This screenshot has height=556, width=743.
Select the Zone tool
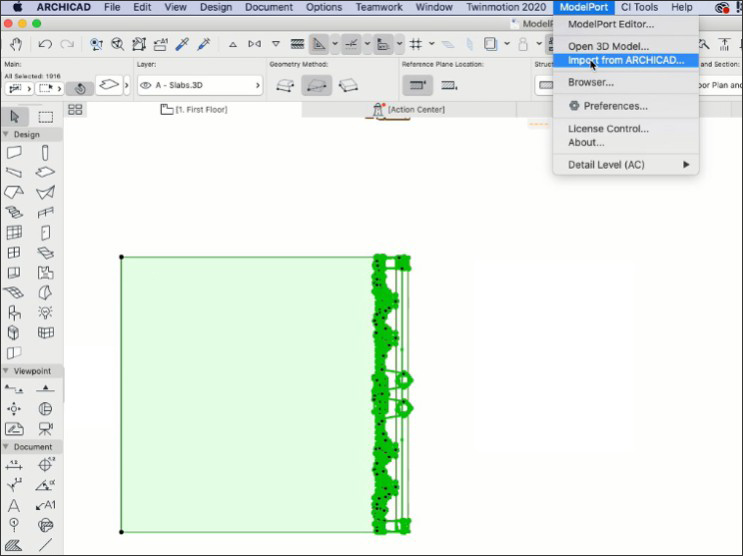click(x=45, y=273)
